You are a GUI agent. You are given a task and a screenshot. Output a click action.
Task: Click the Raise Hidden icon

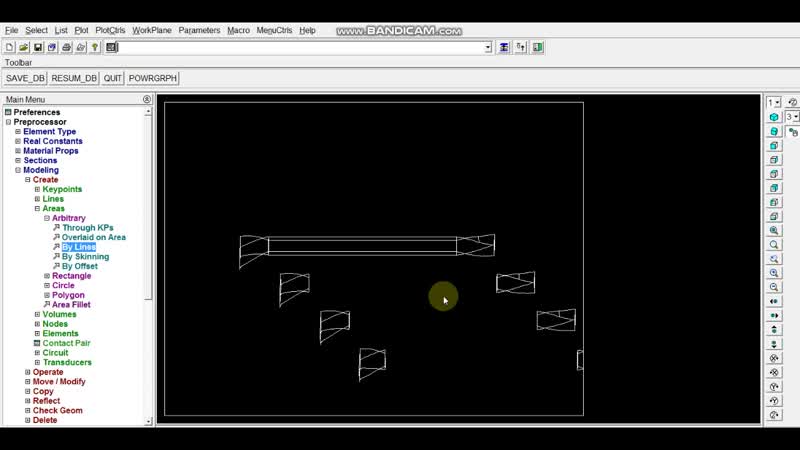(x=504, y=47)
